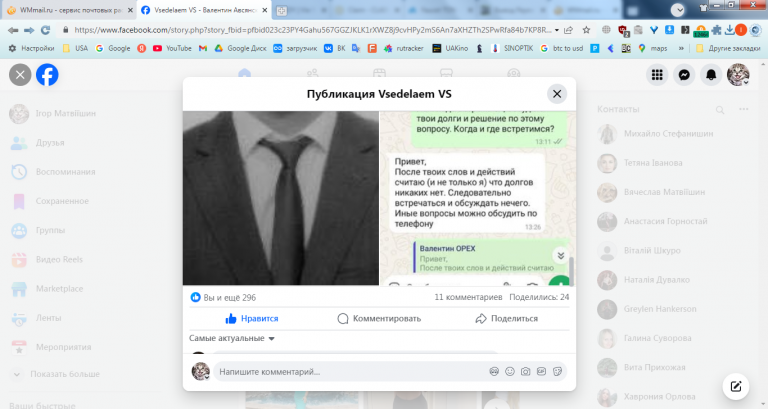Click the new message compose button
The image size is (768, 409).
pyautogui.click(x=736, y=386)
